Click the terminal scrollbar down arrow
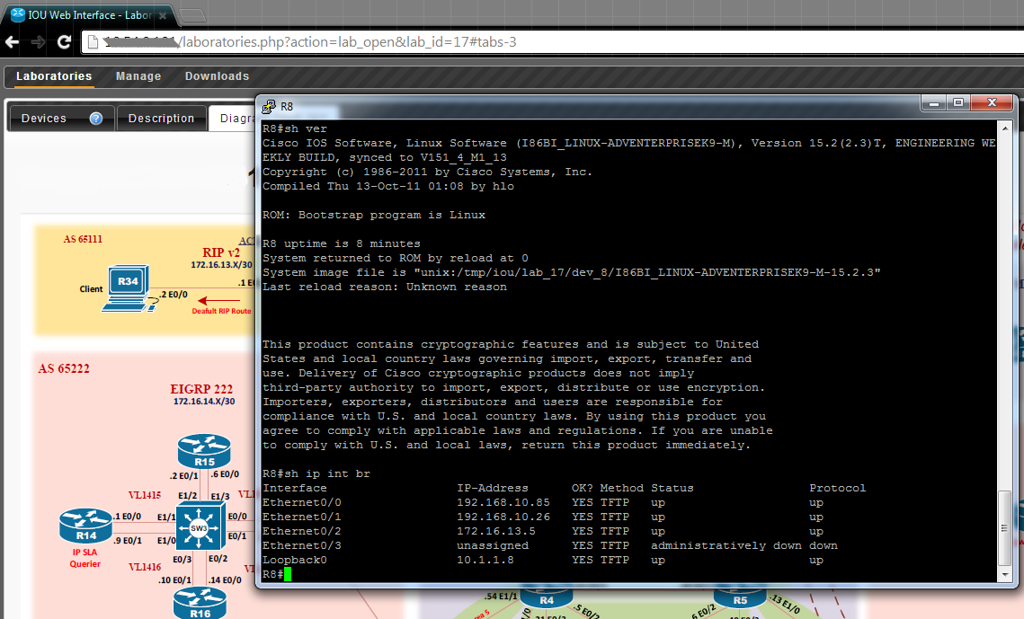Image resolution: width=1024 pixels, height=619 pixels. (1005, 575)
